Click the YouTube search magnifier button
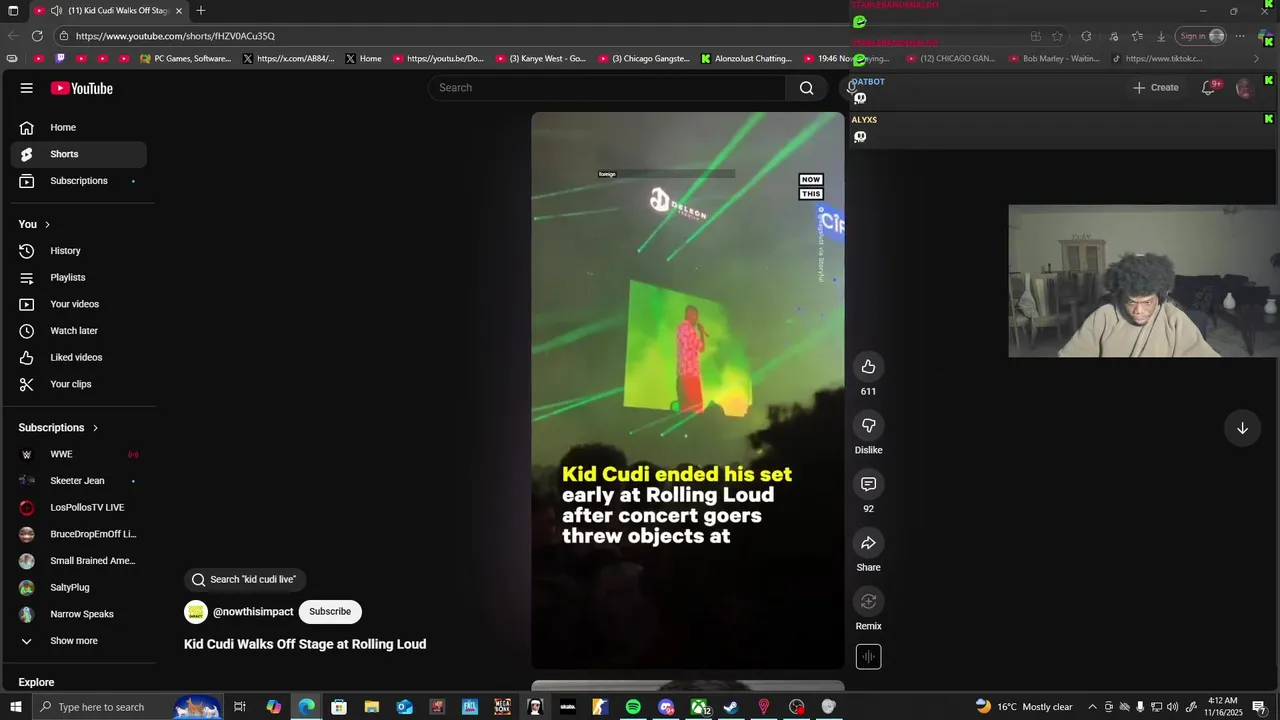1280x720 pixels. click(806, 88)
